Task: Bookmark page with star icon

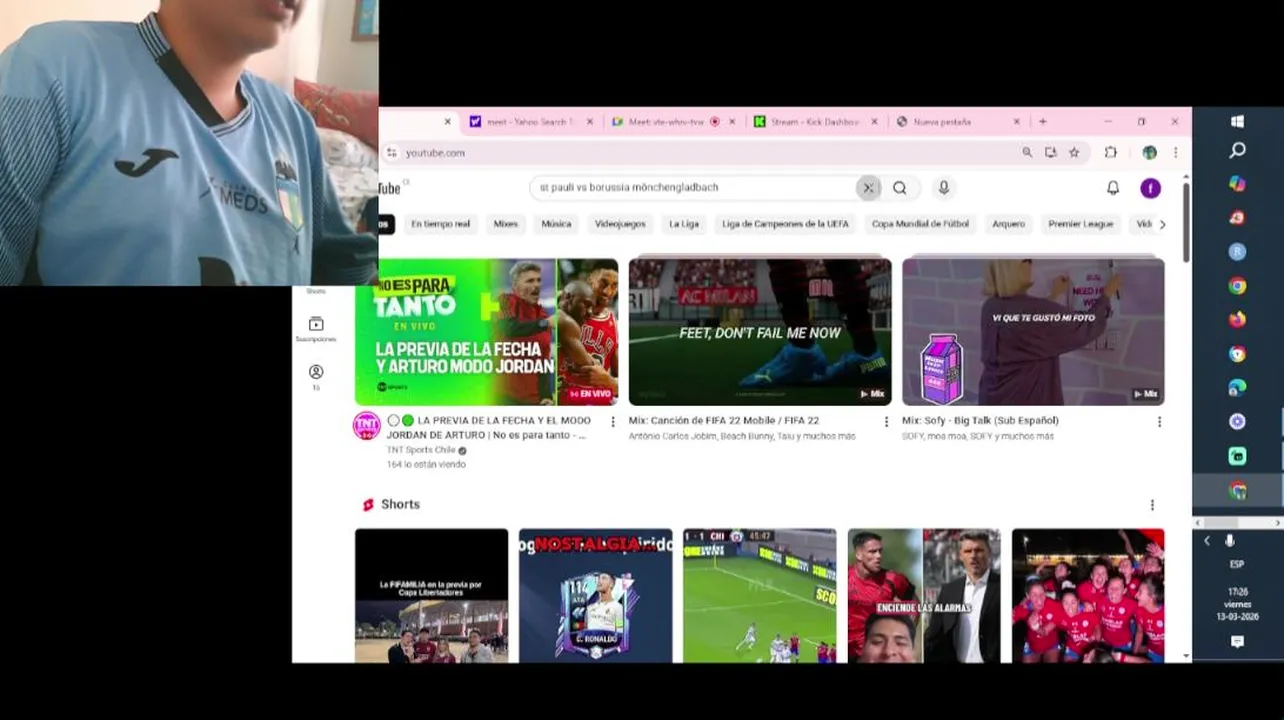Action: click(x=1074, y=153)
